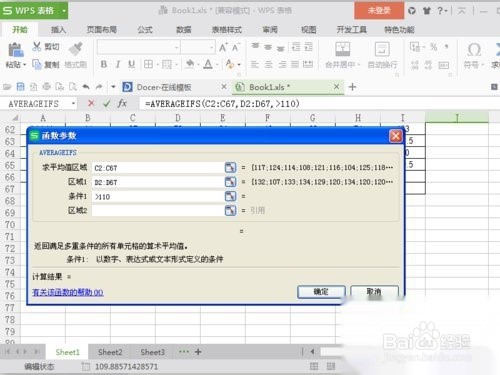The width and height of the screenshot is (500, 375).
Task: Click the Merge and Center icon
Action: [x=342, y=49]
